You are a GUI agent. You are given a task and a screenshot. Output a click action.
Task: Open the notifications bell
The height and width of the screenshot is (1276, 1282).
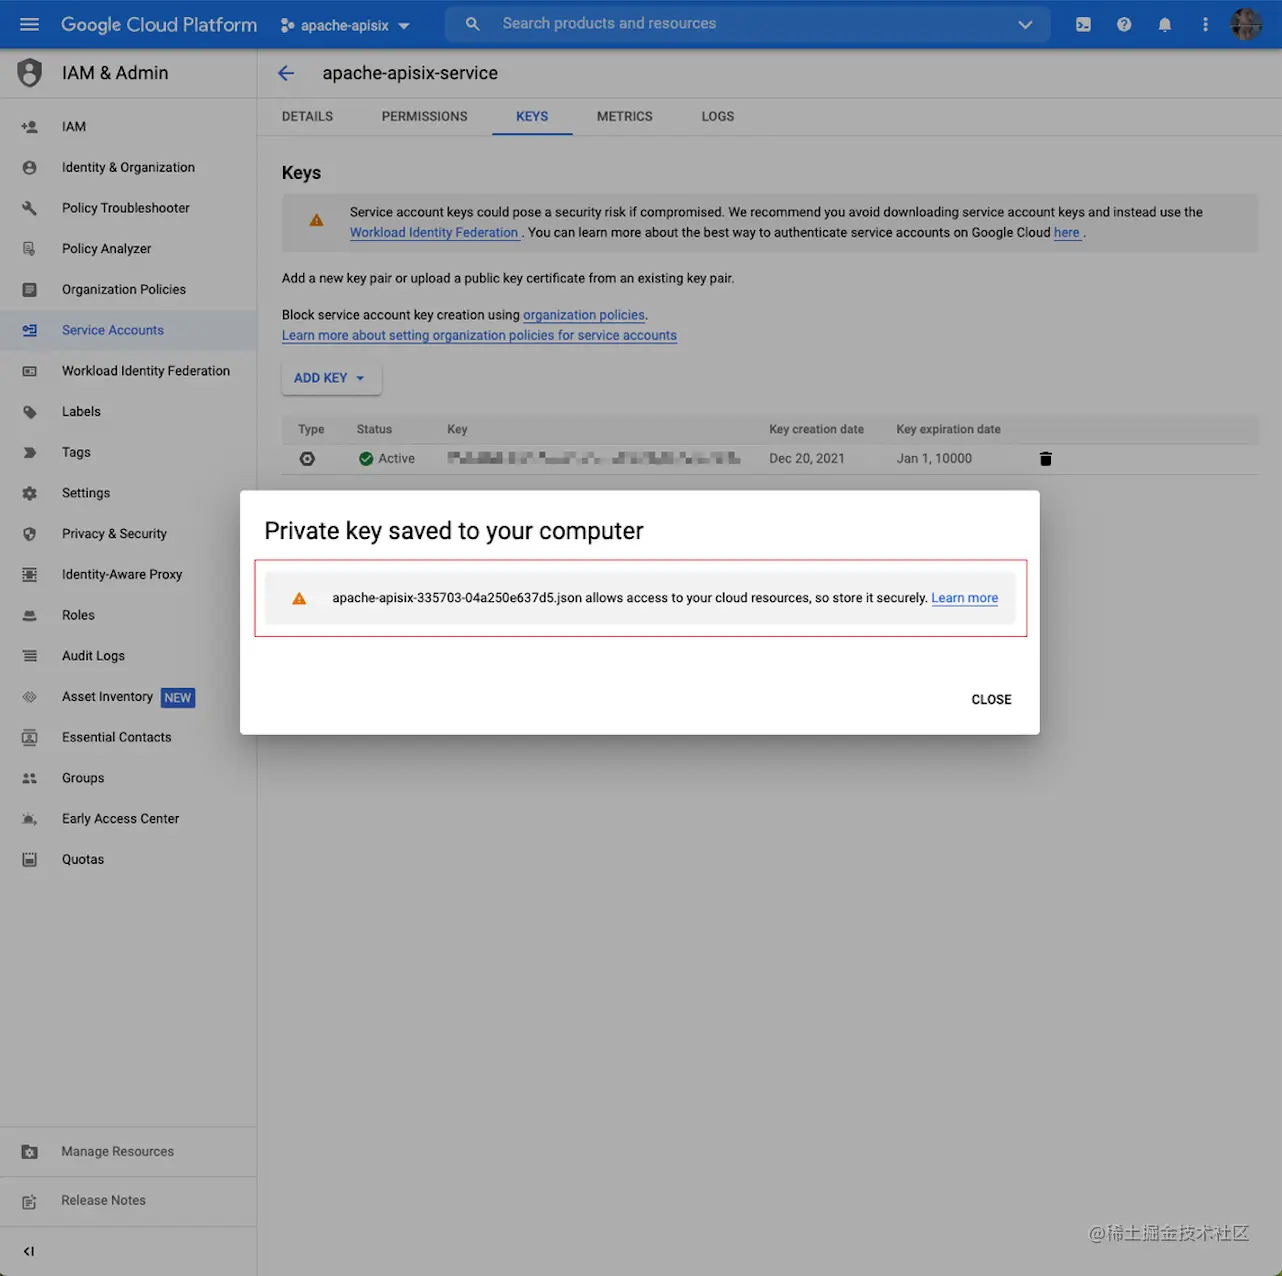coord(1165,24)
